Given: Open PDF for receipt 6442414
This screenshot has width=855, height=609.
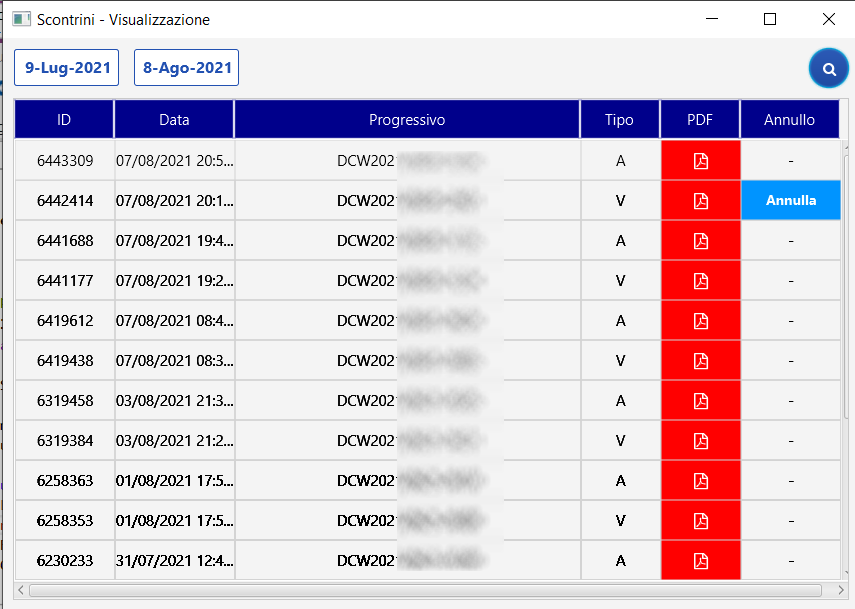Looking at the screenshot, I should click(701, 201).
